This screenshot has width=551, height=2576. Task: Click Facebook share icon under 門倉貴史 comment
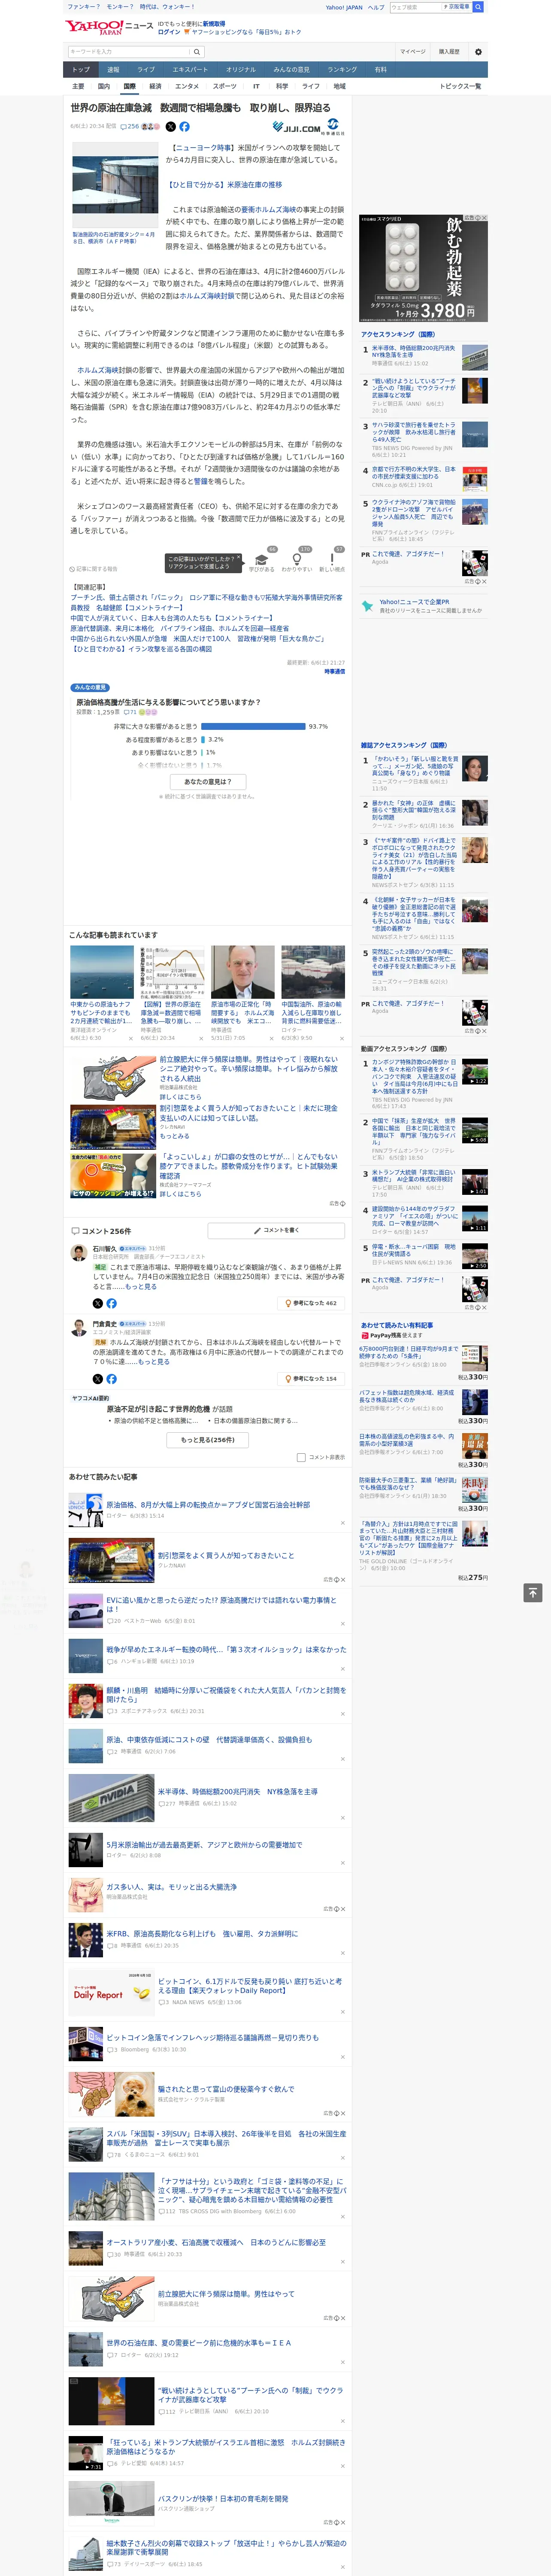pos(111,1378)
